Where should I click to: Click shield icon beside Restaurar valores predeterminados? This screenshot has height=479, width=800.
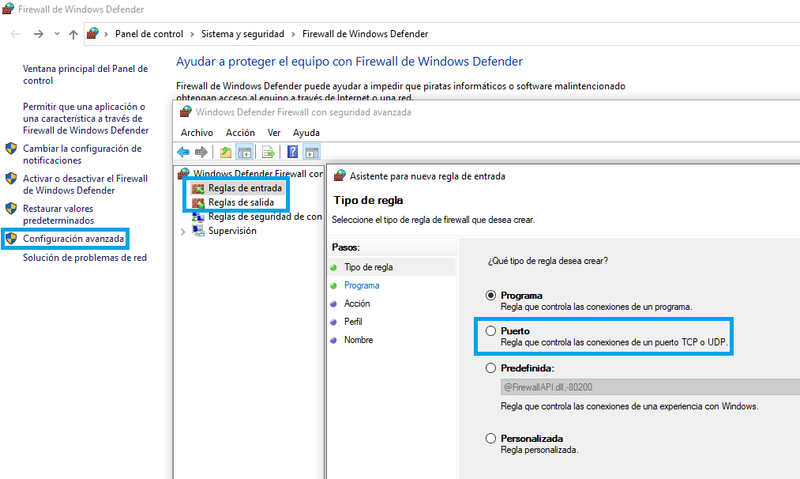pos(11,209)
